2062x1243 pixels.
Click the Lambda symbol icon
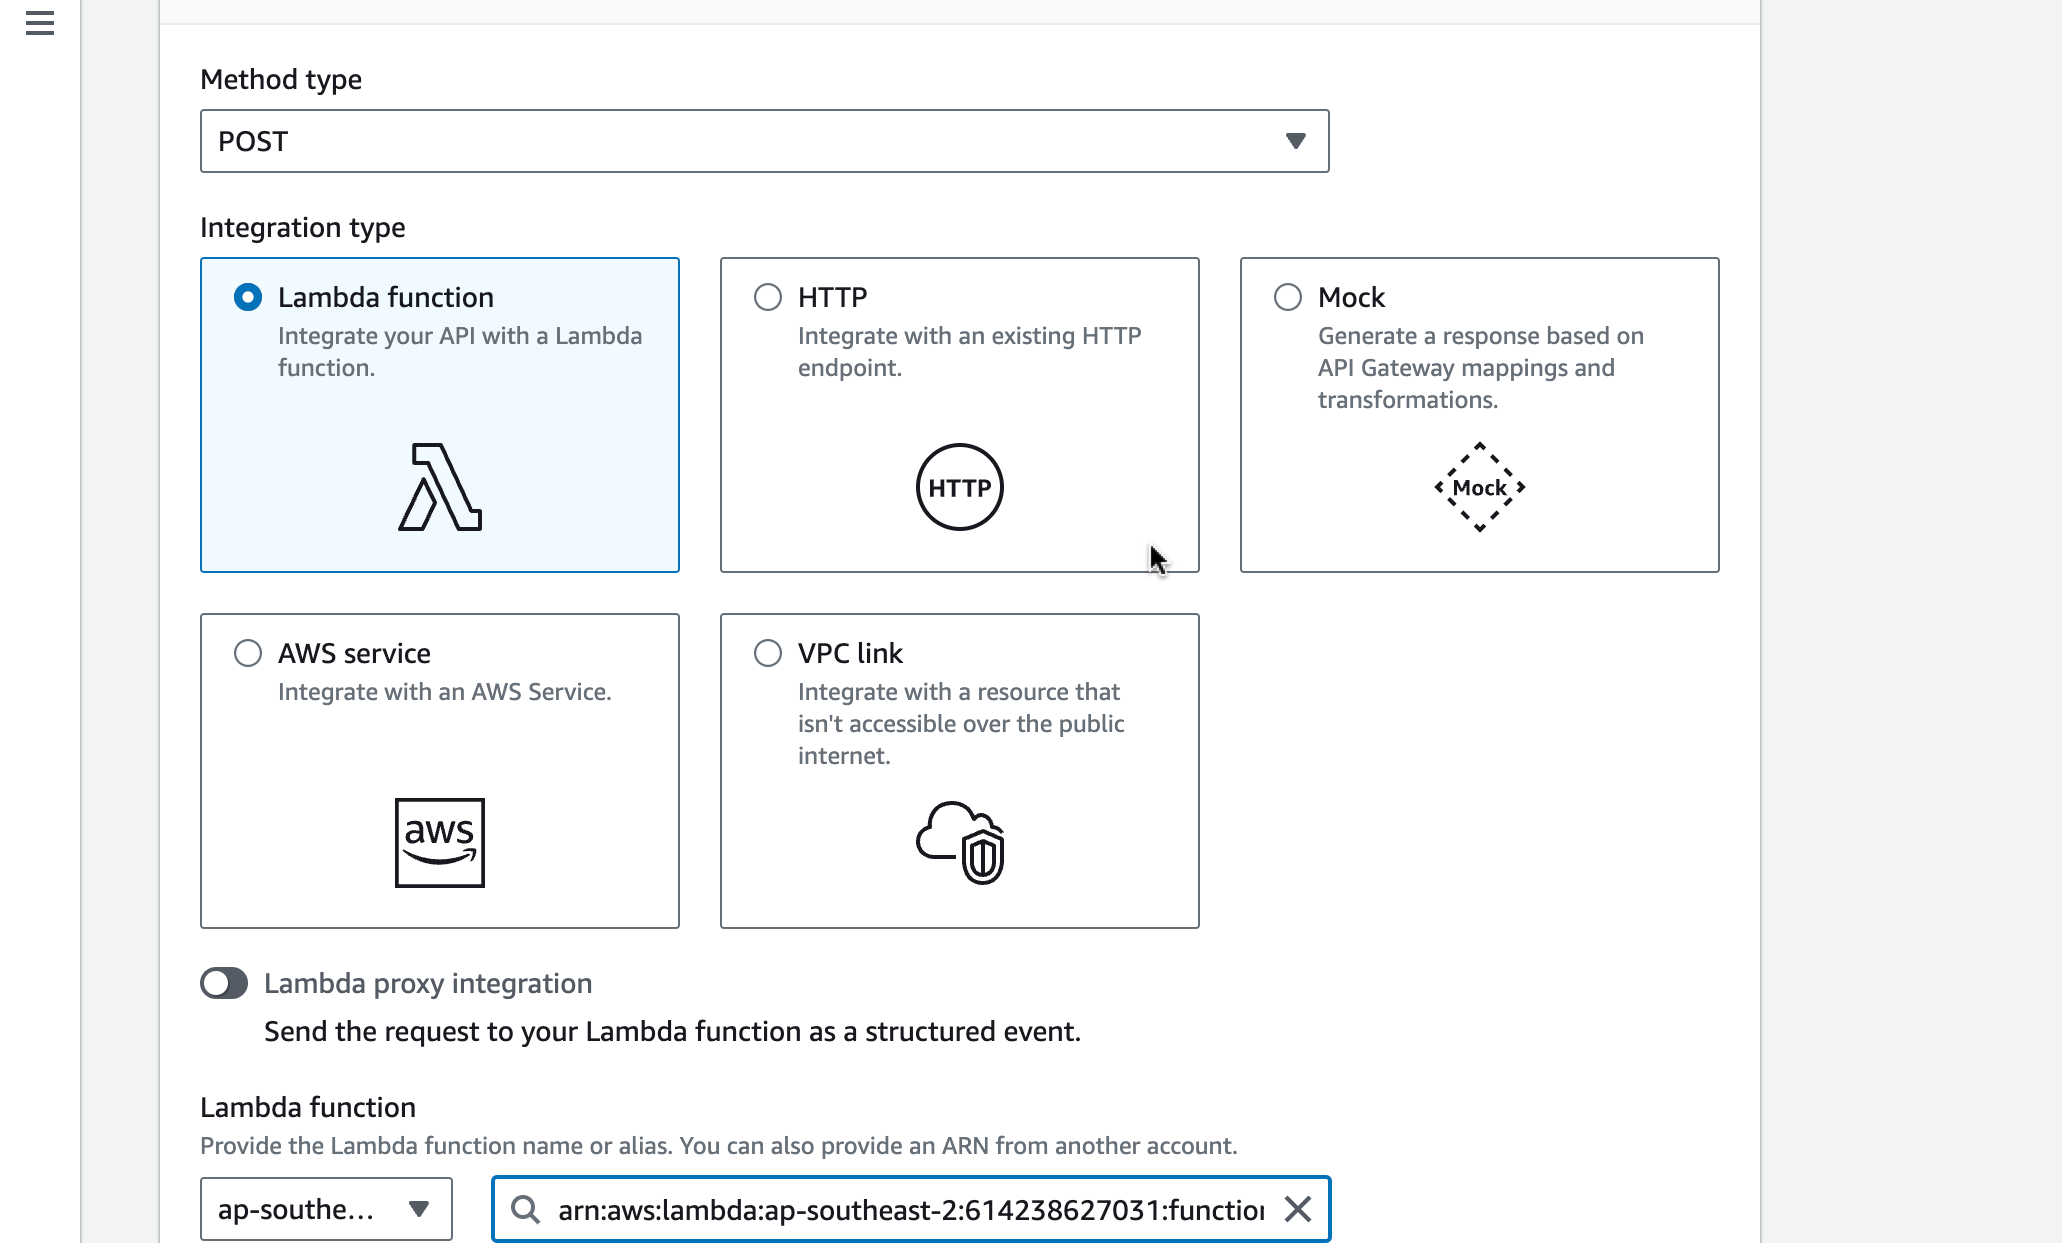440,487
